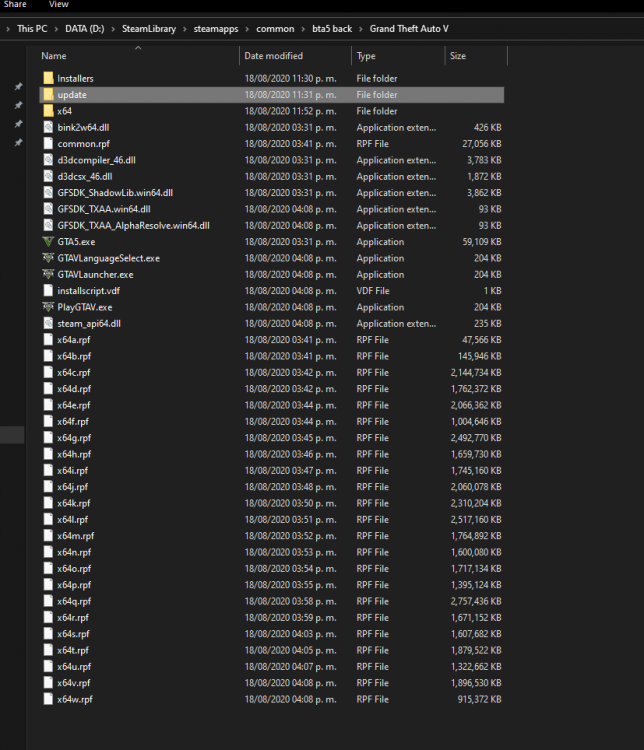Go to DATA (D:) in breadcrumb
Image resolution: width=644 pixels, height=750 pixels.
coord(85,29)
